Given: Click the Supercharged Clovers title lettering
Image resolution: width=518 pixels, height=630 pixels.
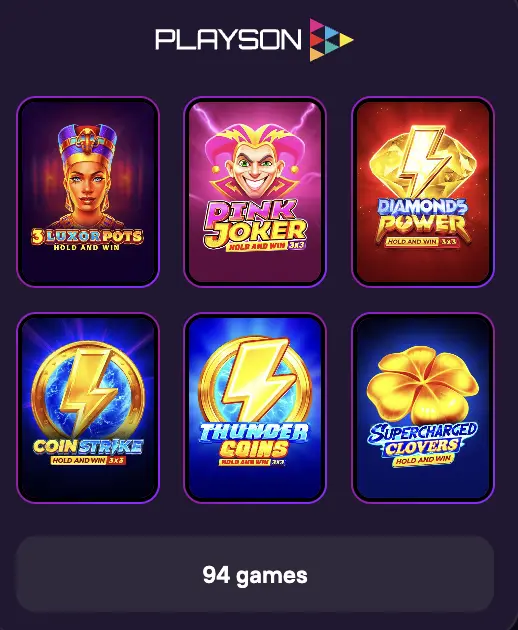Looking at the screenshot, I should click(x=422, y=439).
